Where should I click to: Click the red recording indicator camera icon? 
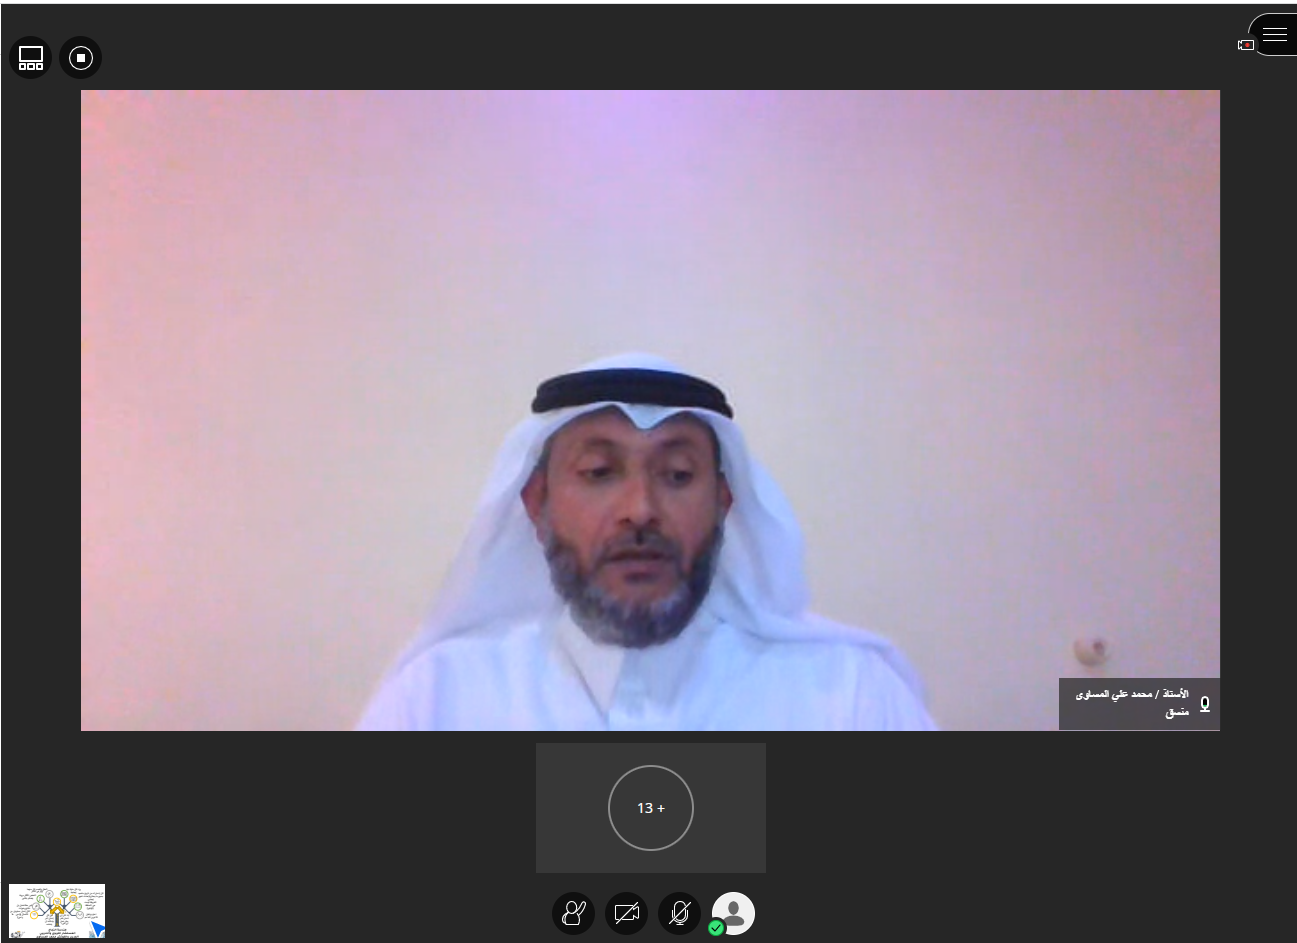[x=1246, y=45]
